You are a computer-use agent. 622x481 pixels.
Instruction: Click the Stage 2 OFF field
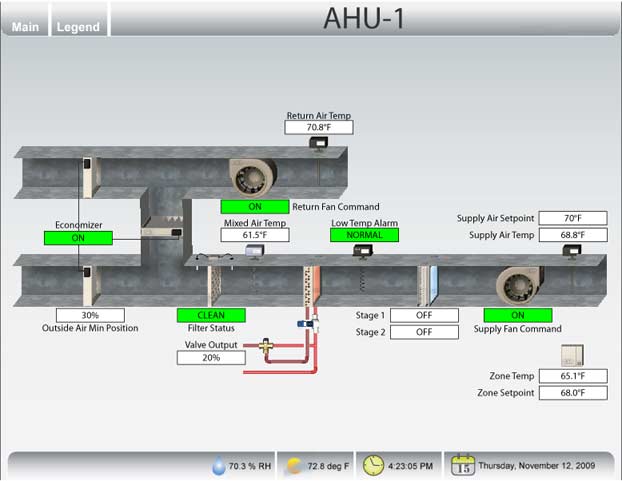(424, 332)
